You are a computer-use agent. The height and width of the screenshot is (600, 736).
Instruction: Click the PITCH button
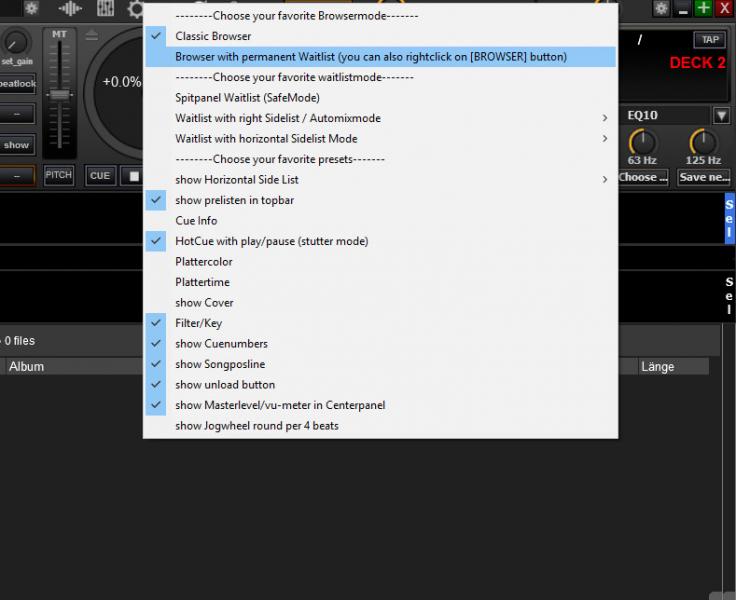pos(59,175)
